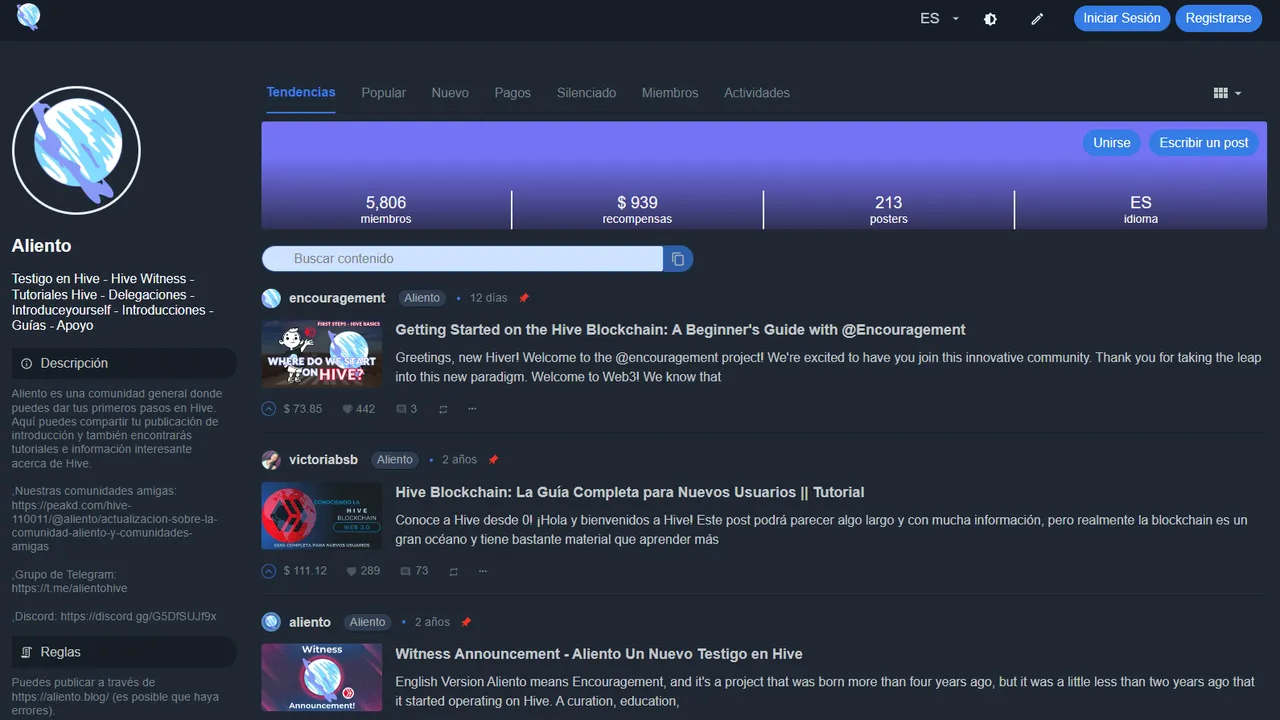Open encouragement author profile name
The height and width of the screenshot is (720, 1280).
[x=337, y=298]
